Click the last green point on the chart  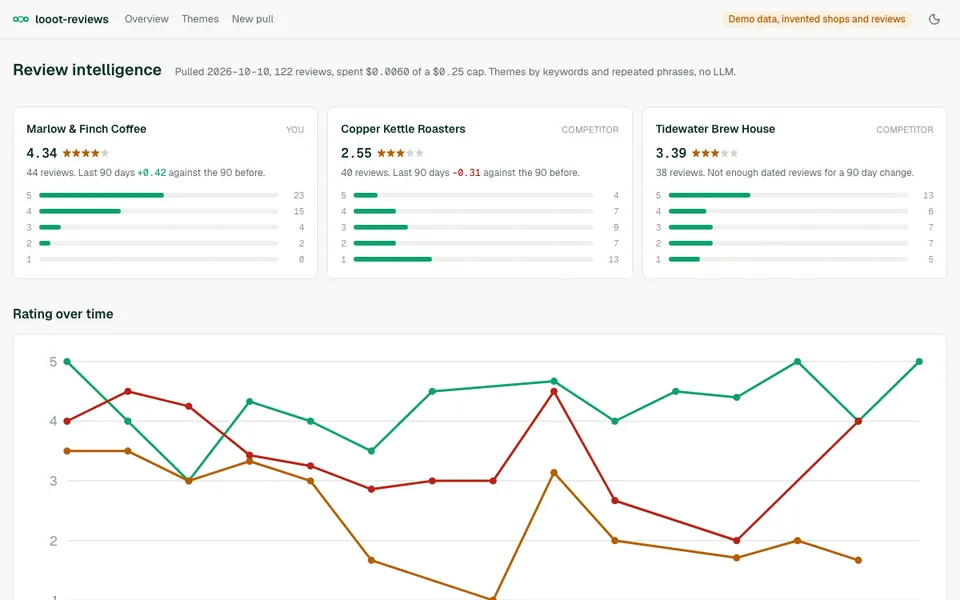(x=919, y=362)
